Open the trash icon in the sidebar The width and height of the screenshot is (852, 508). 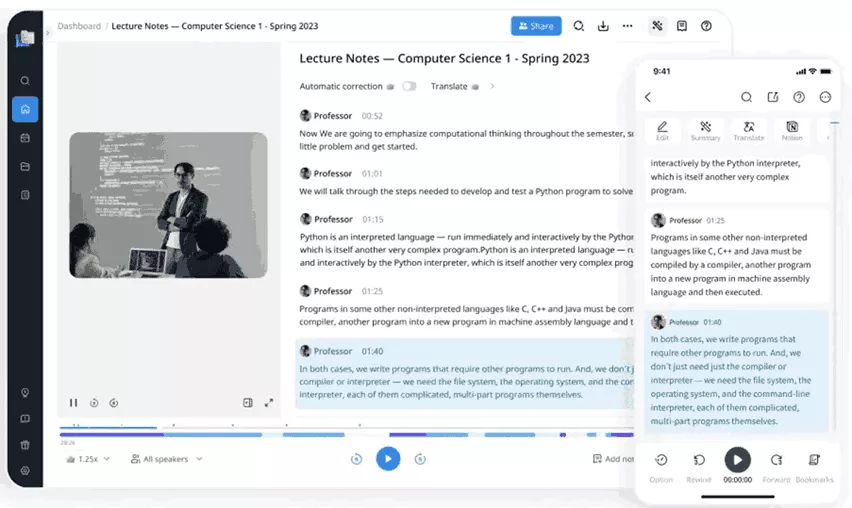click(25, 445)
